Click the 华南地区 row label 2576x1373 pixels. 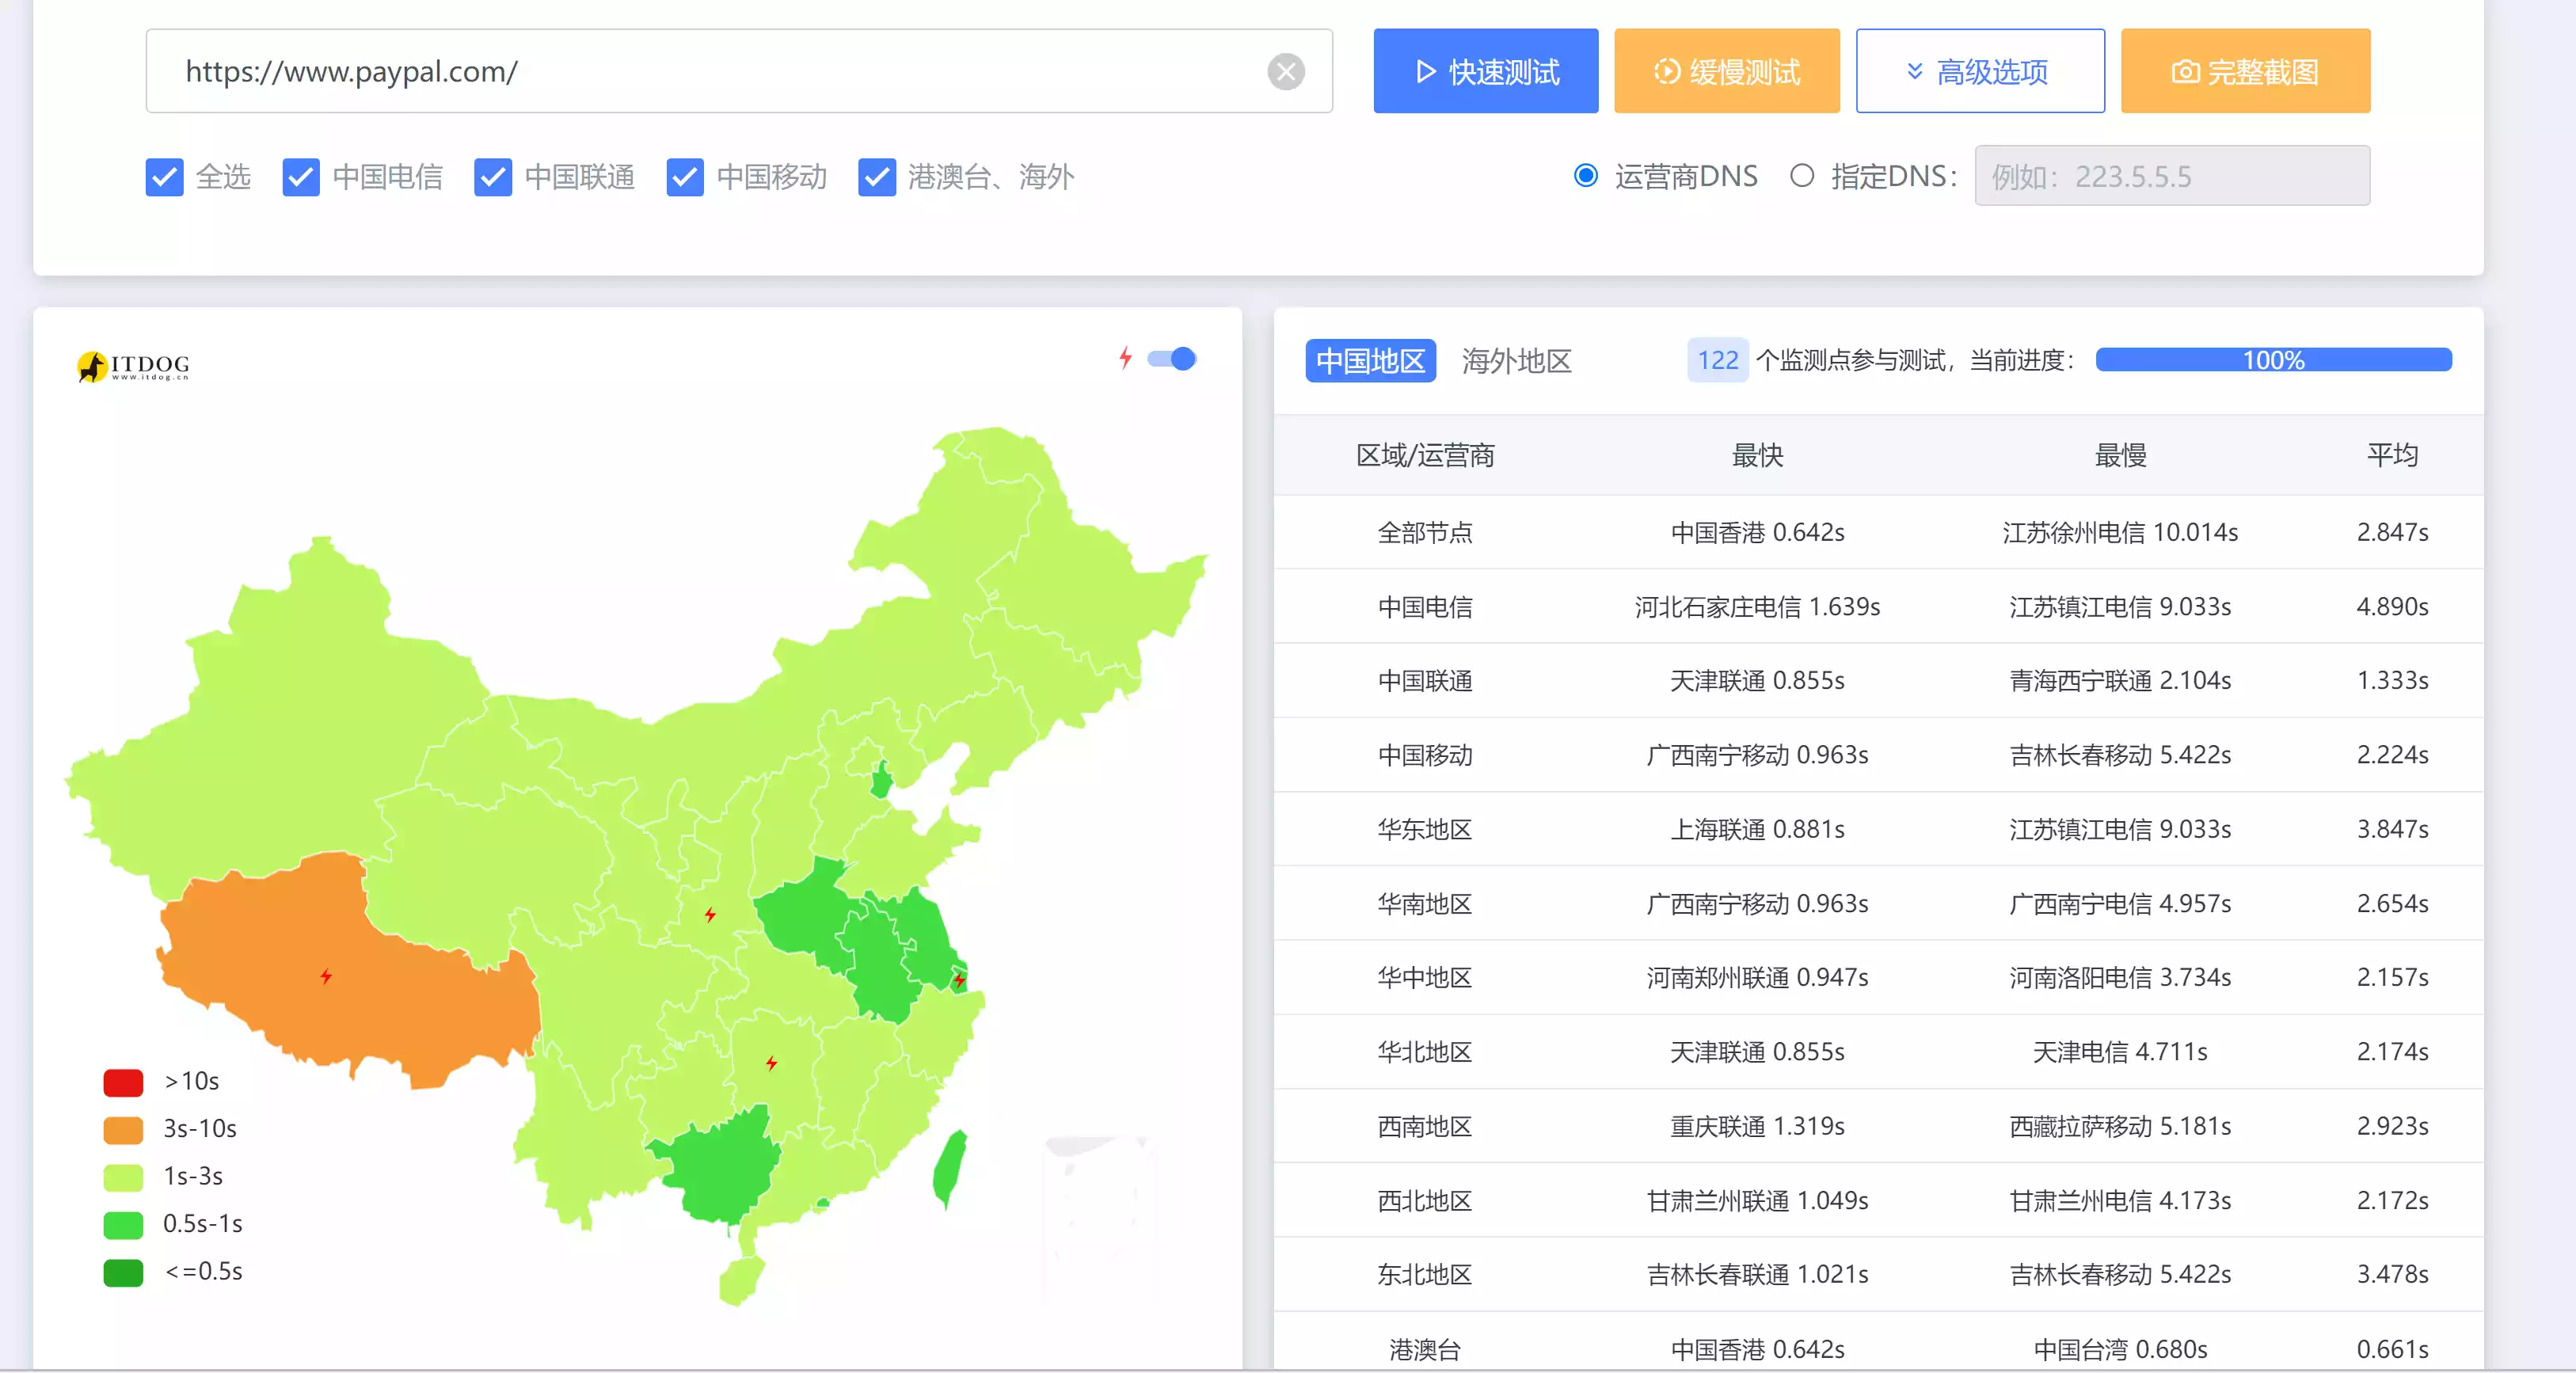(x=1425, y=903)
